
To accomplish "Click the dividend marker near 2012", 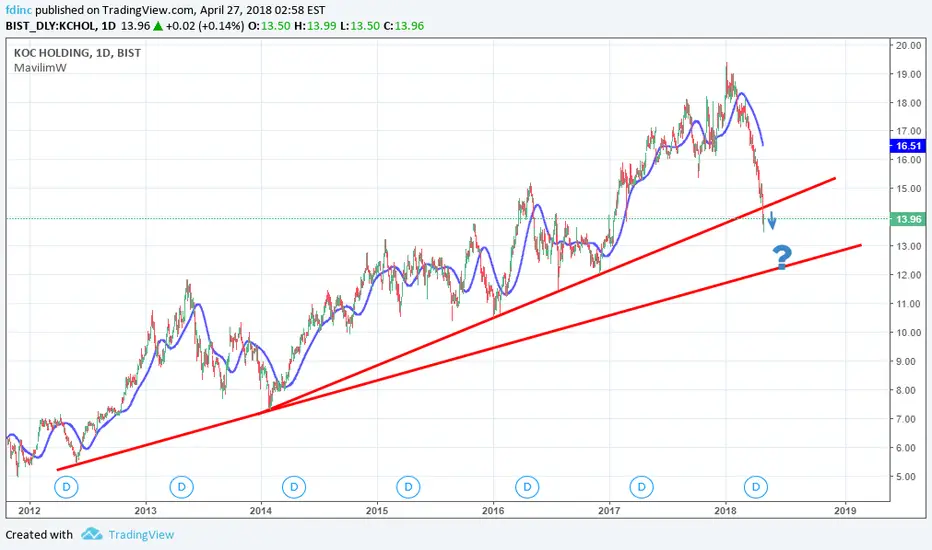I will (x=66, y=487).
